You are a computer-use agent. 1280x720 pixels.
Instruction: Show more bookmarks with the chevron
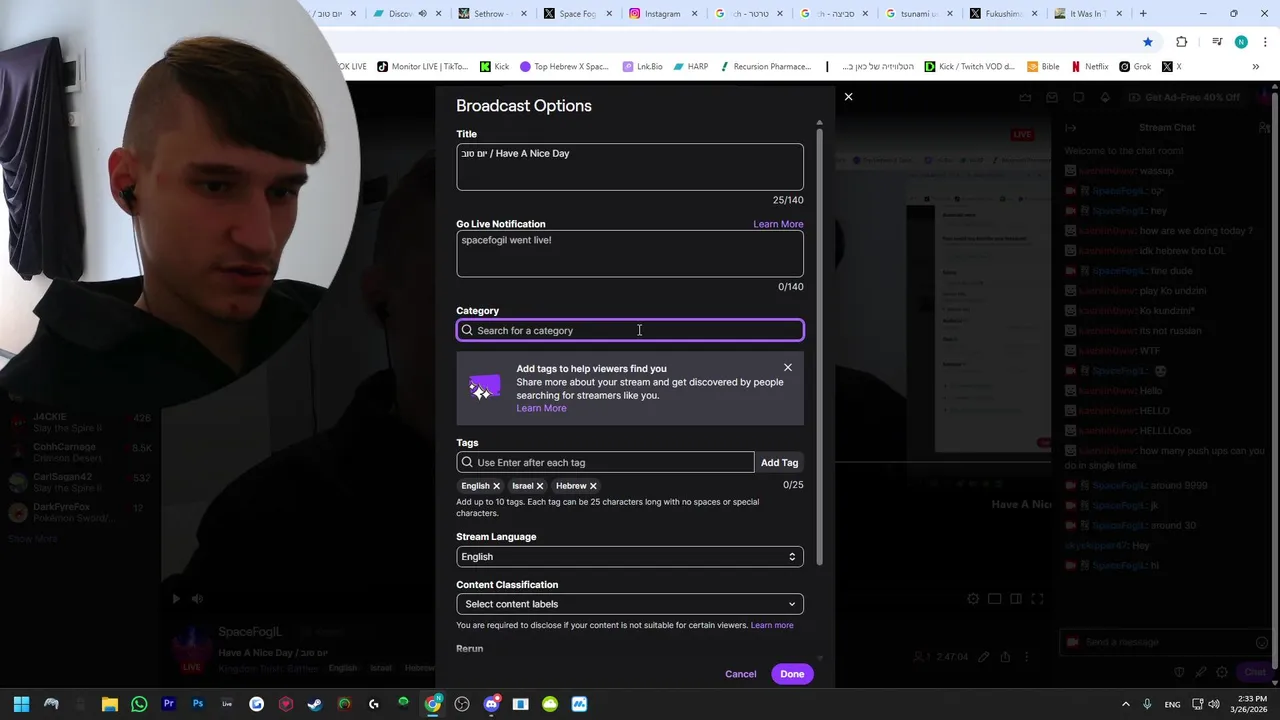click(x=1256, y=67)
